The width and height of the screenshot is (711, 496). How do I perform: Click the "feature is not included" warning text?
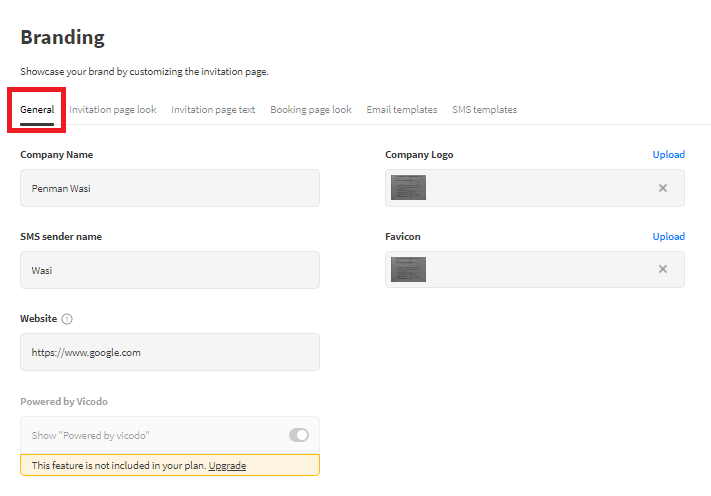(x=118, y=466)
